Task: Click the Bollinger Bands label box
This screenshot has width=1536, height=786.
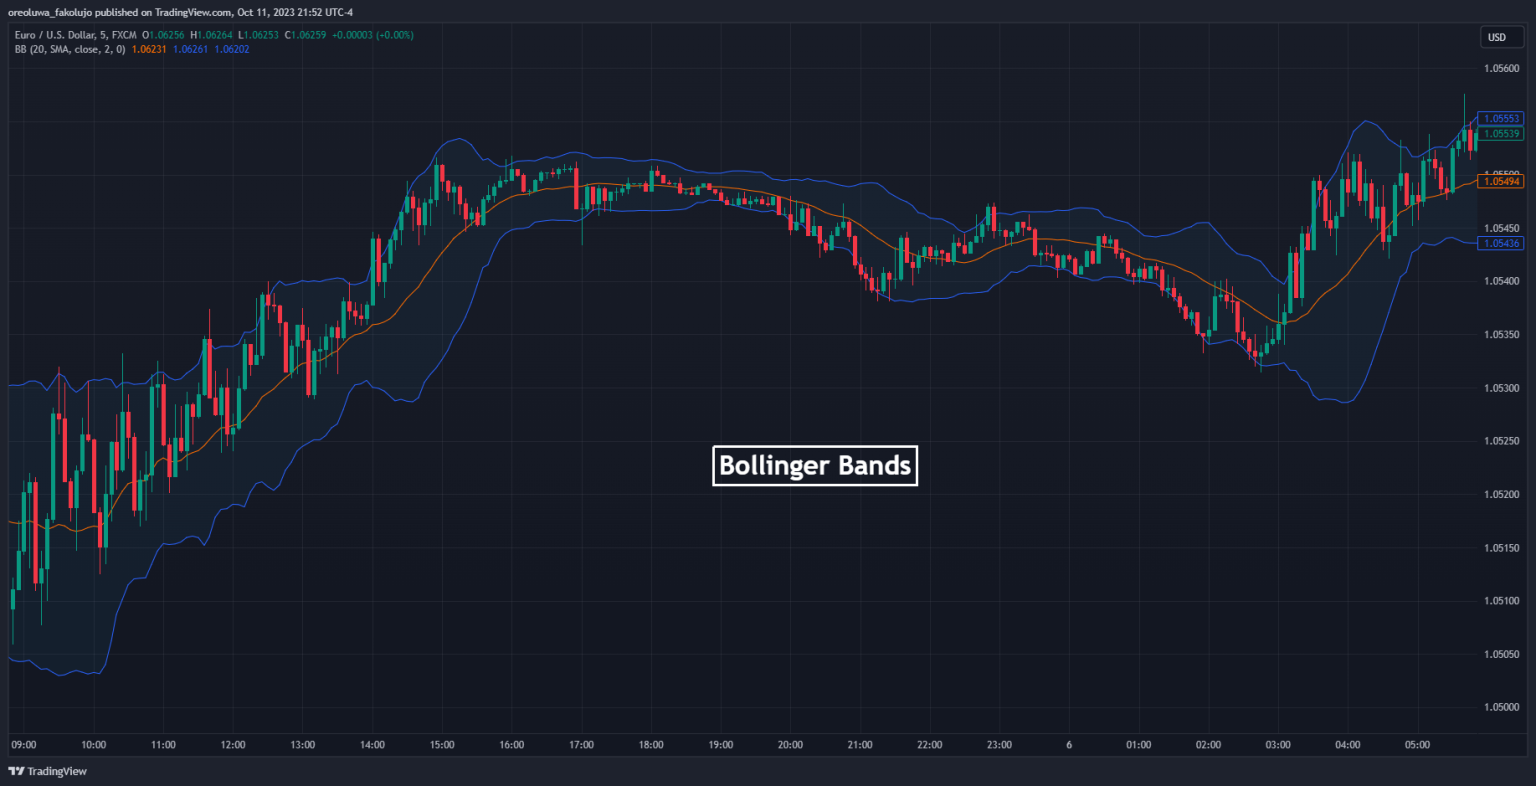Action: click(815, 465)
